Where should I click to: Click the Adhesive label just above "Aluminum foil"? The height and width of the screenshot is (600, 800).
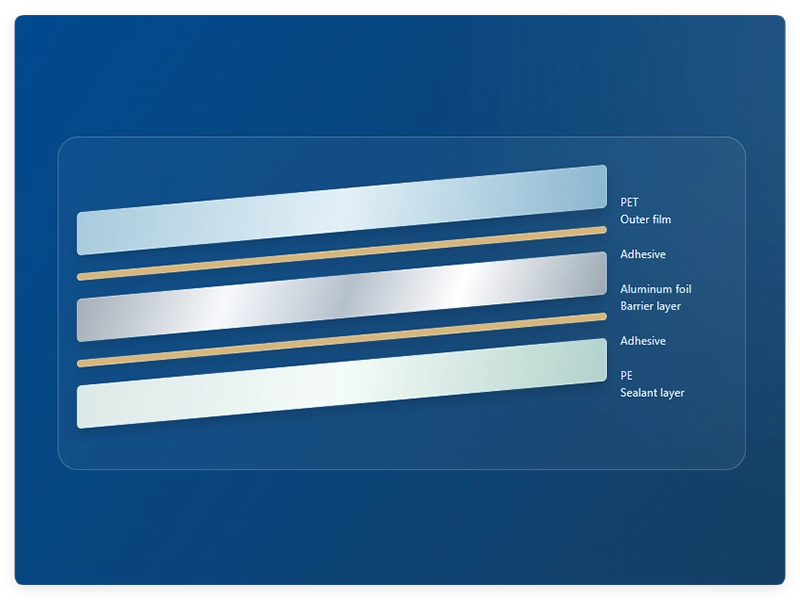(643, 254)
